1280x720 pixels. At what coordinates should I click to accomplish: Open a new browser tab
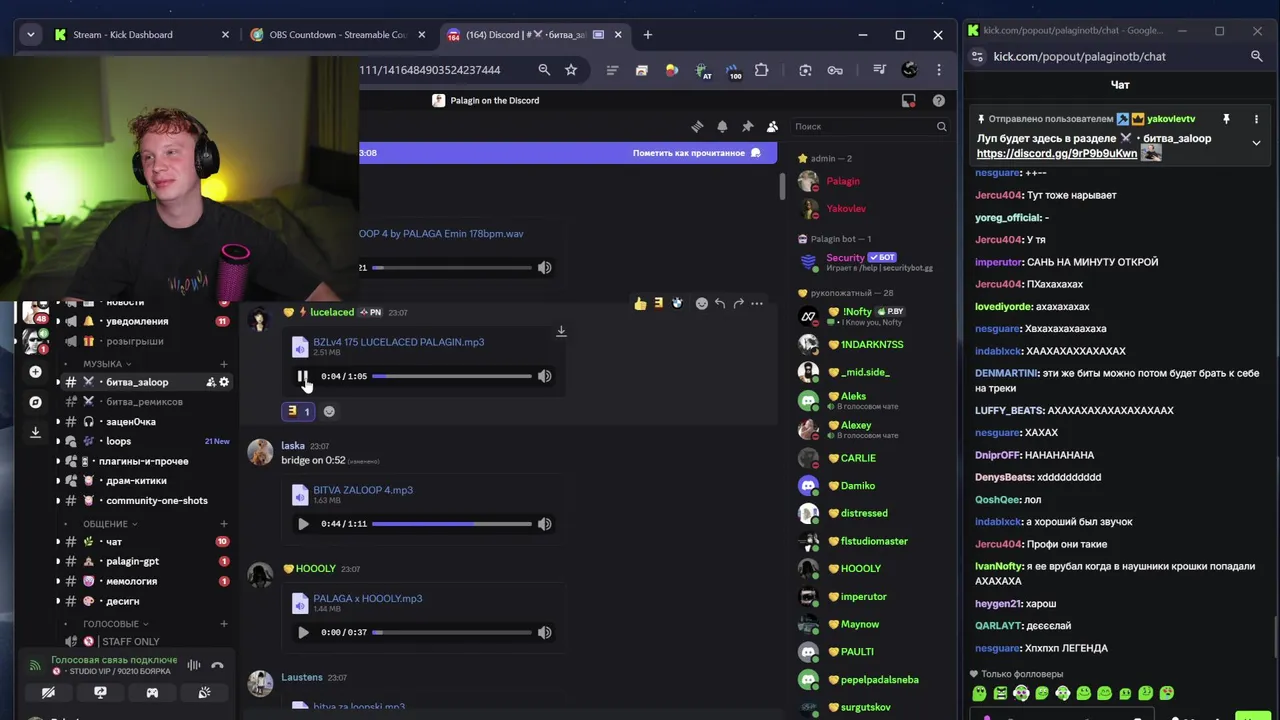(x=648, y=35)
